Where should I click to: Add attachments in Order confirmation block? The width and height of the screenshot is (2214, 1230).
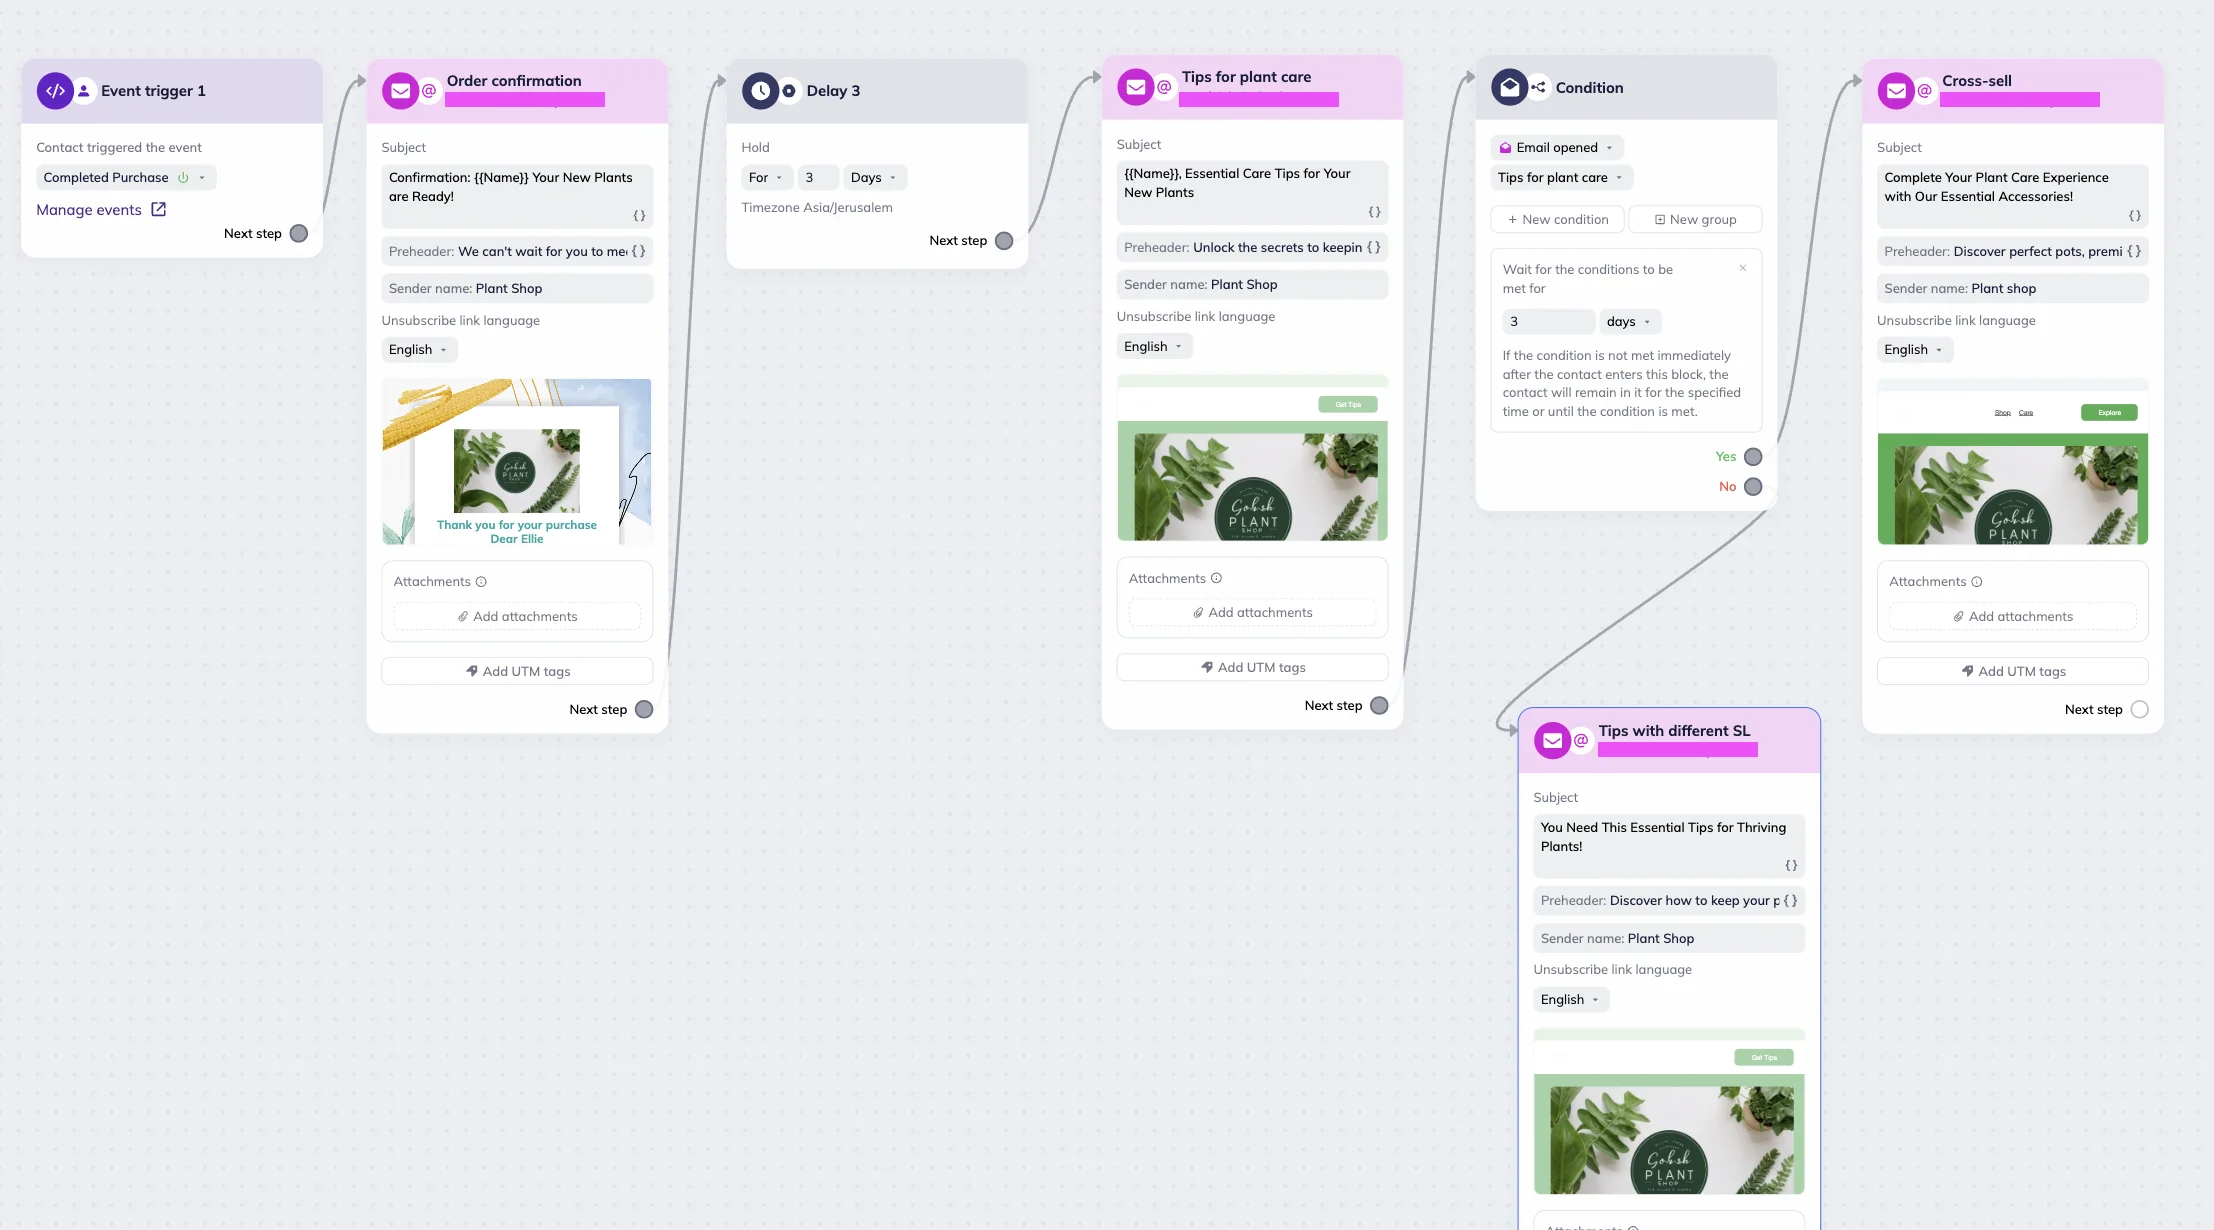pos(517,617)
